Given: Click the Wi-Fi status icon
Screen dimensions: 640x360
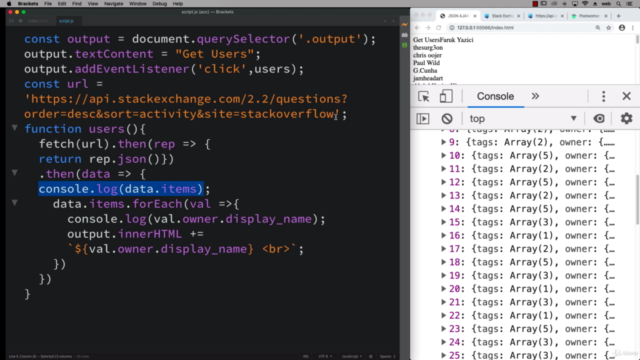Looking at the screenshot, I should point(585,4).
